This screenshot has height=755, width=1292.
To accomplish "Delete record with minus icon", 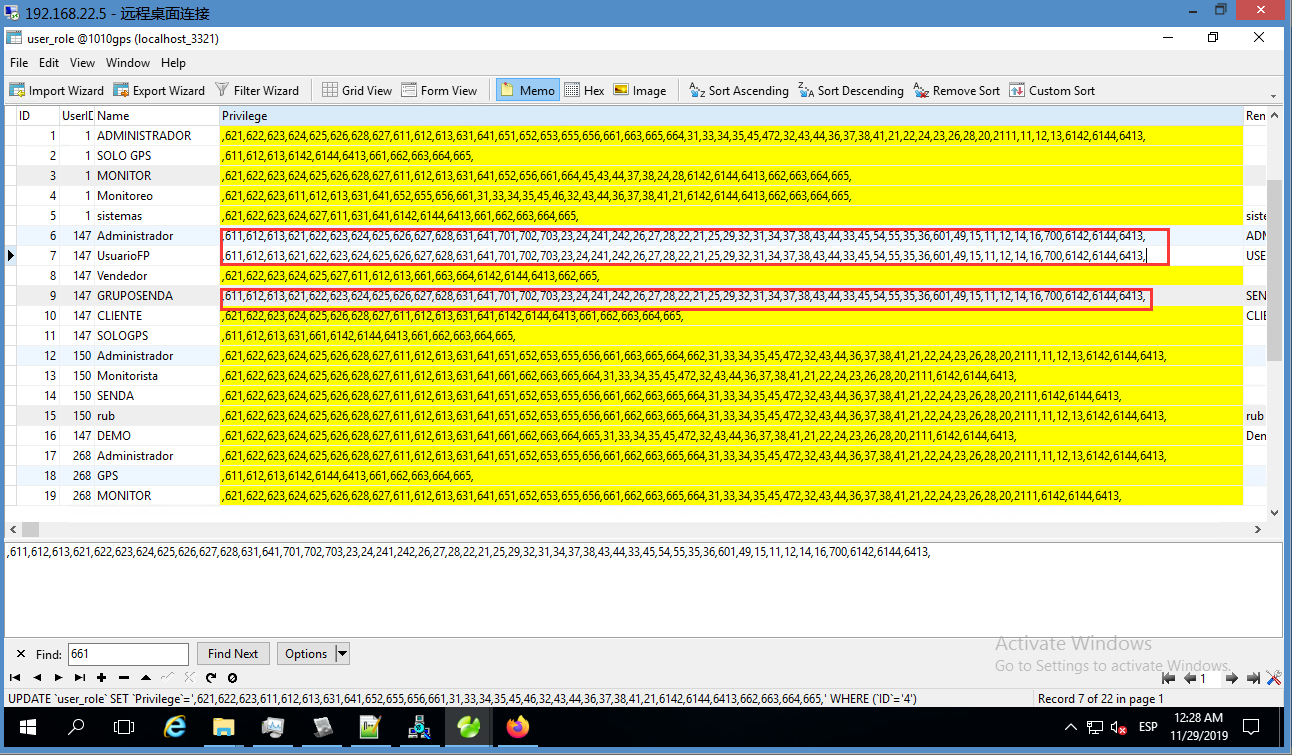I will click(124, 678).
